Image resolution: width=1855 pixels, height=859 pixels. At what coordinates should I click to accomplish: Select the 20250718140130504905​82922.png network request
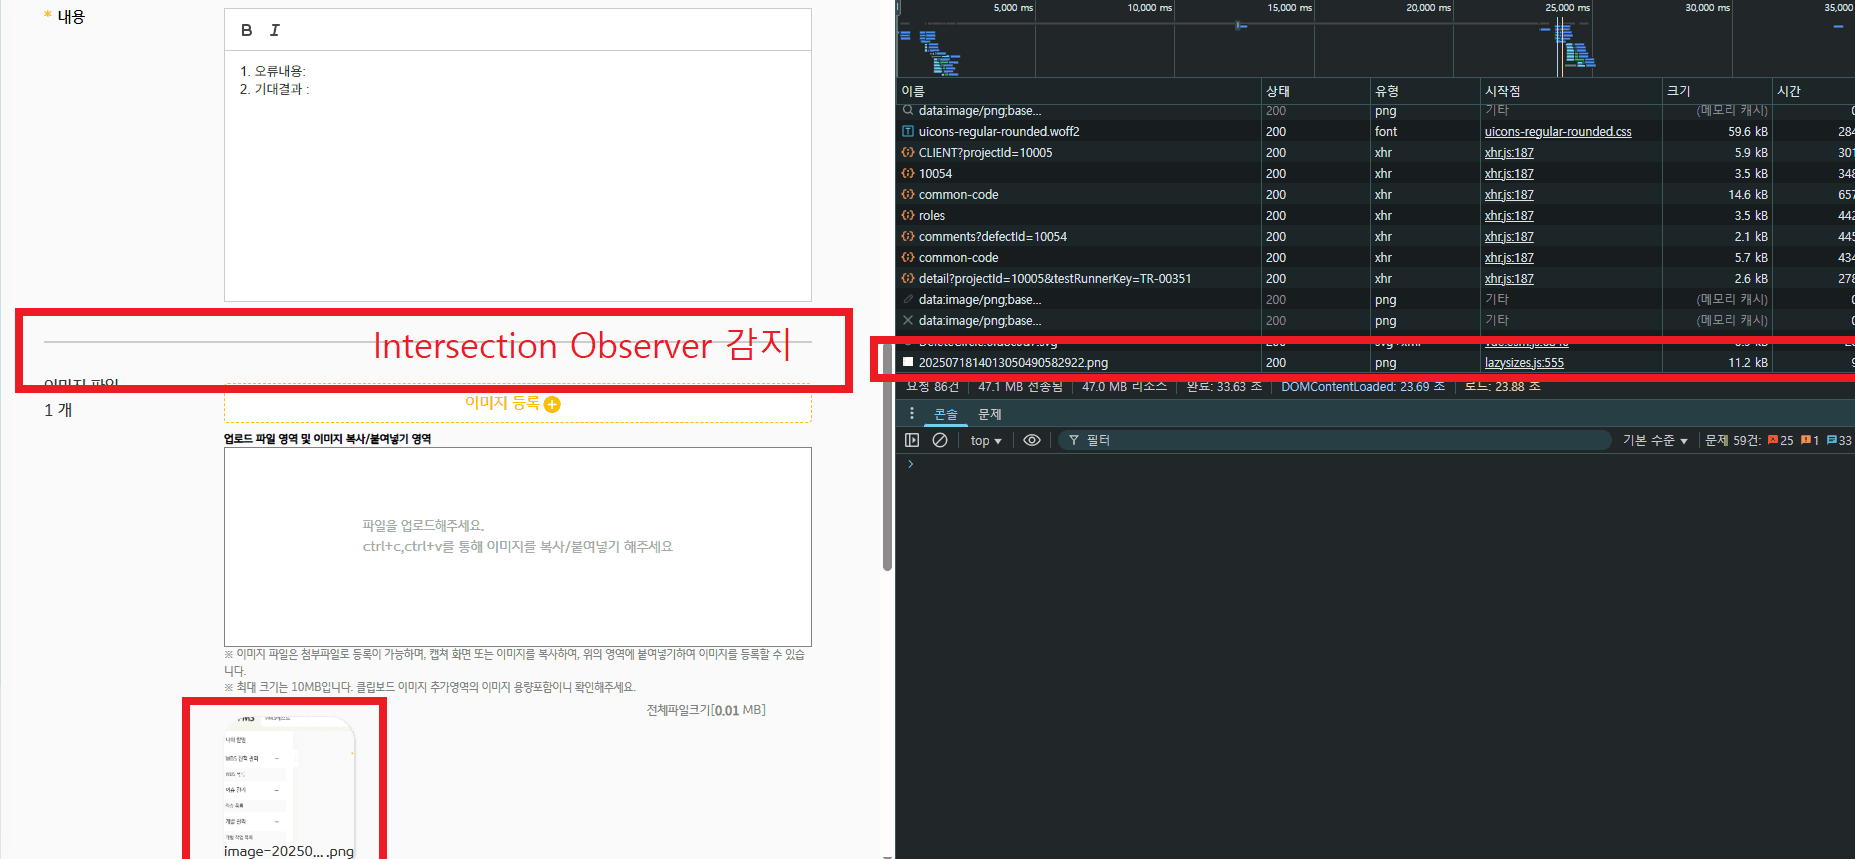pos(1013,363)
